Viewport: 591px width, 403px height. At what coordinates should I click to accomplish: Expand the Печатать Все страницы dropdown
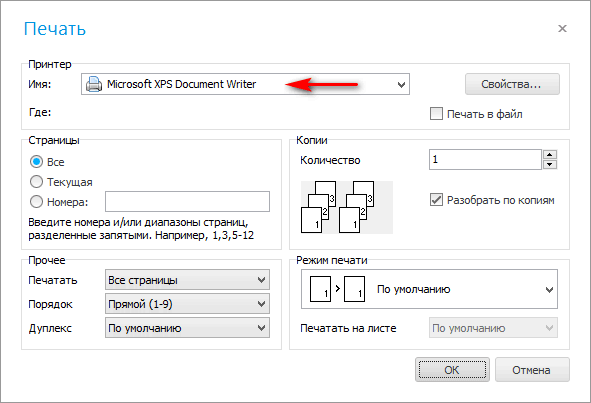point(187,280)
